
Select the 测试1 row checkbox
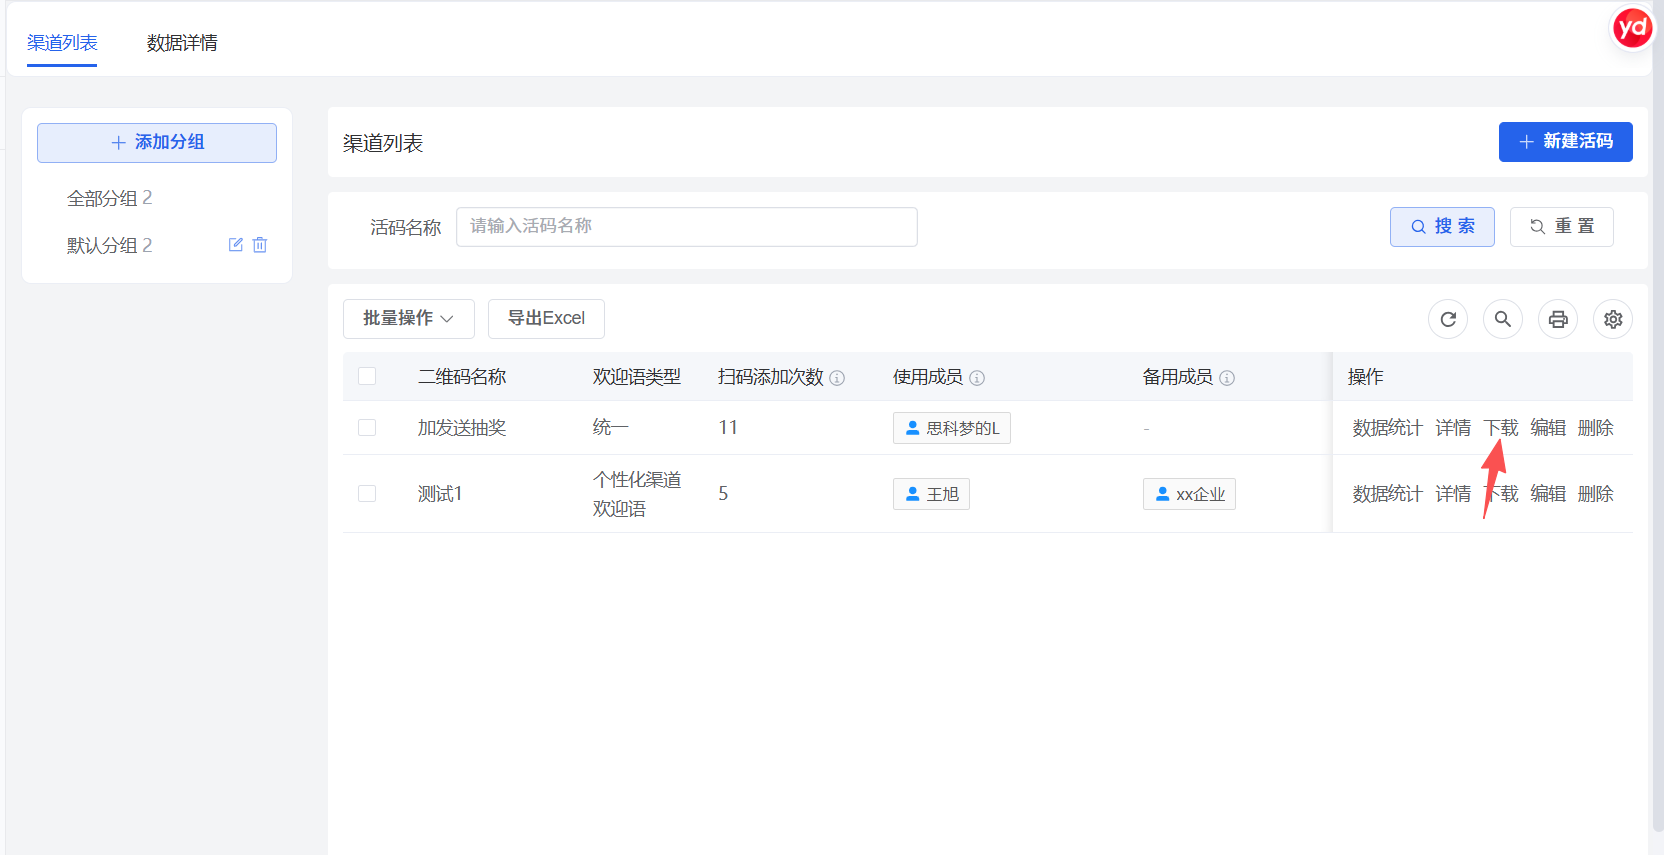367,494
